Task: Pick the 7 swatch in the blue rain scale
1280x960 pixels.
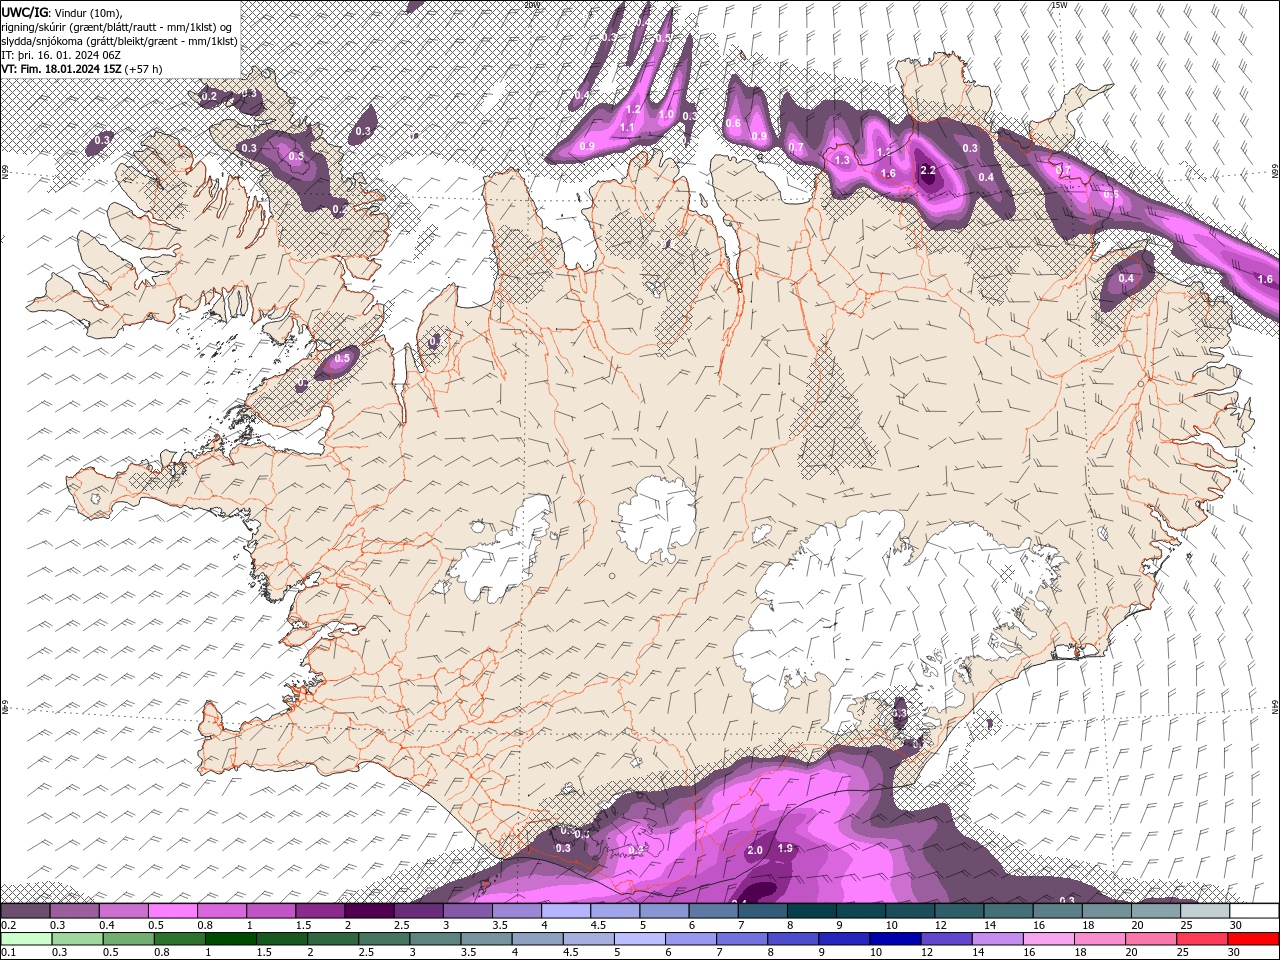Action: point(741,939)
